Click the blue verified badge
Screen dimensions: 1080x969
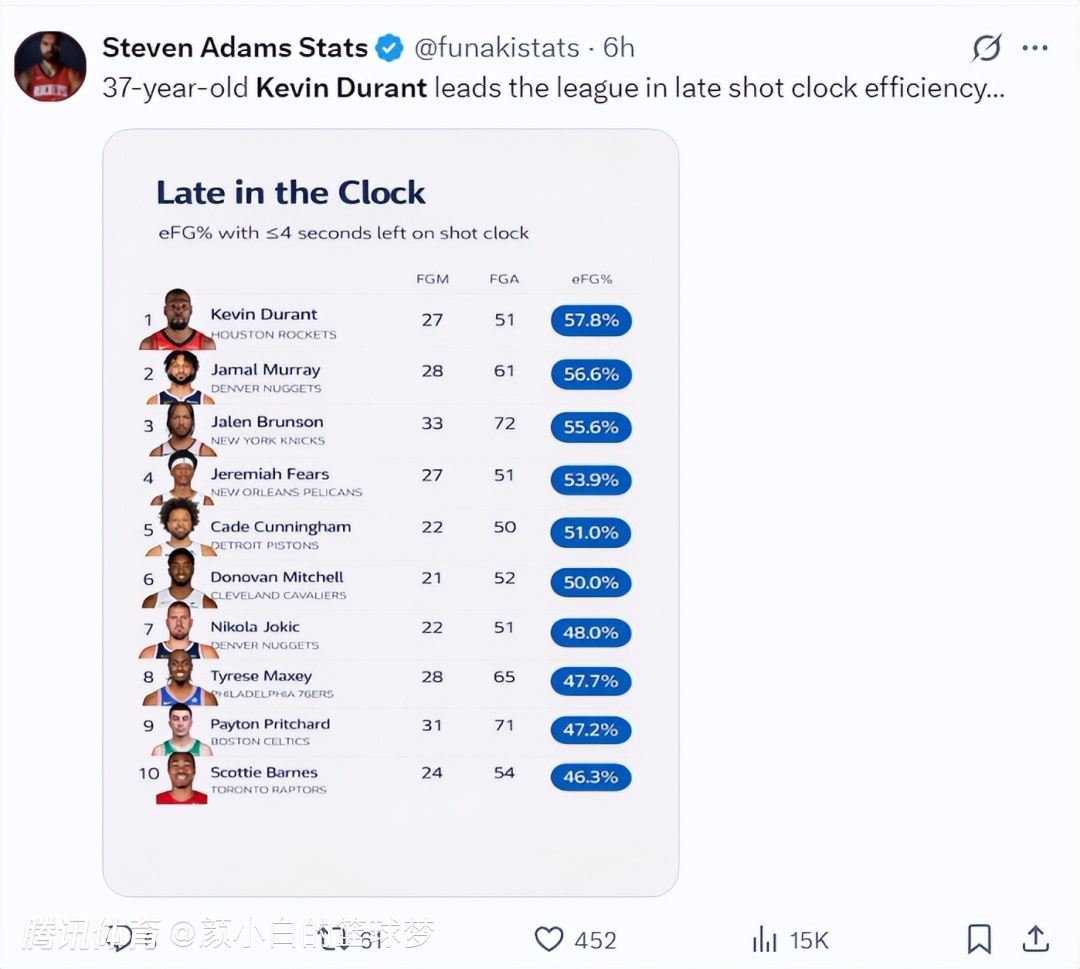(x=389, y=48)
